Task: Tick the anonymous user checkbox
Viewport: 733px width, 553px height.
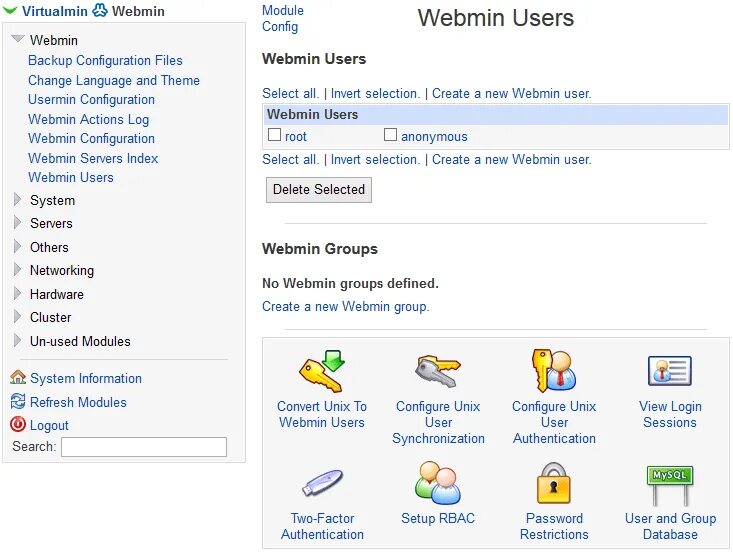Action: (390, 135)
